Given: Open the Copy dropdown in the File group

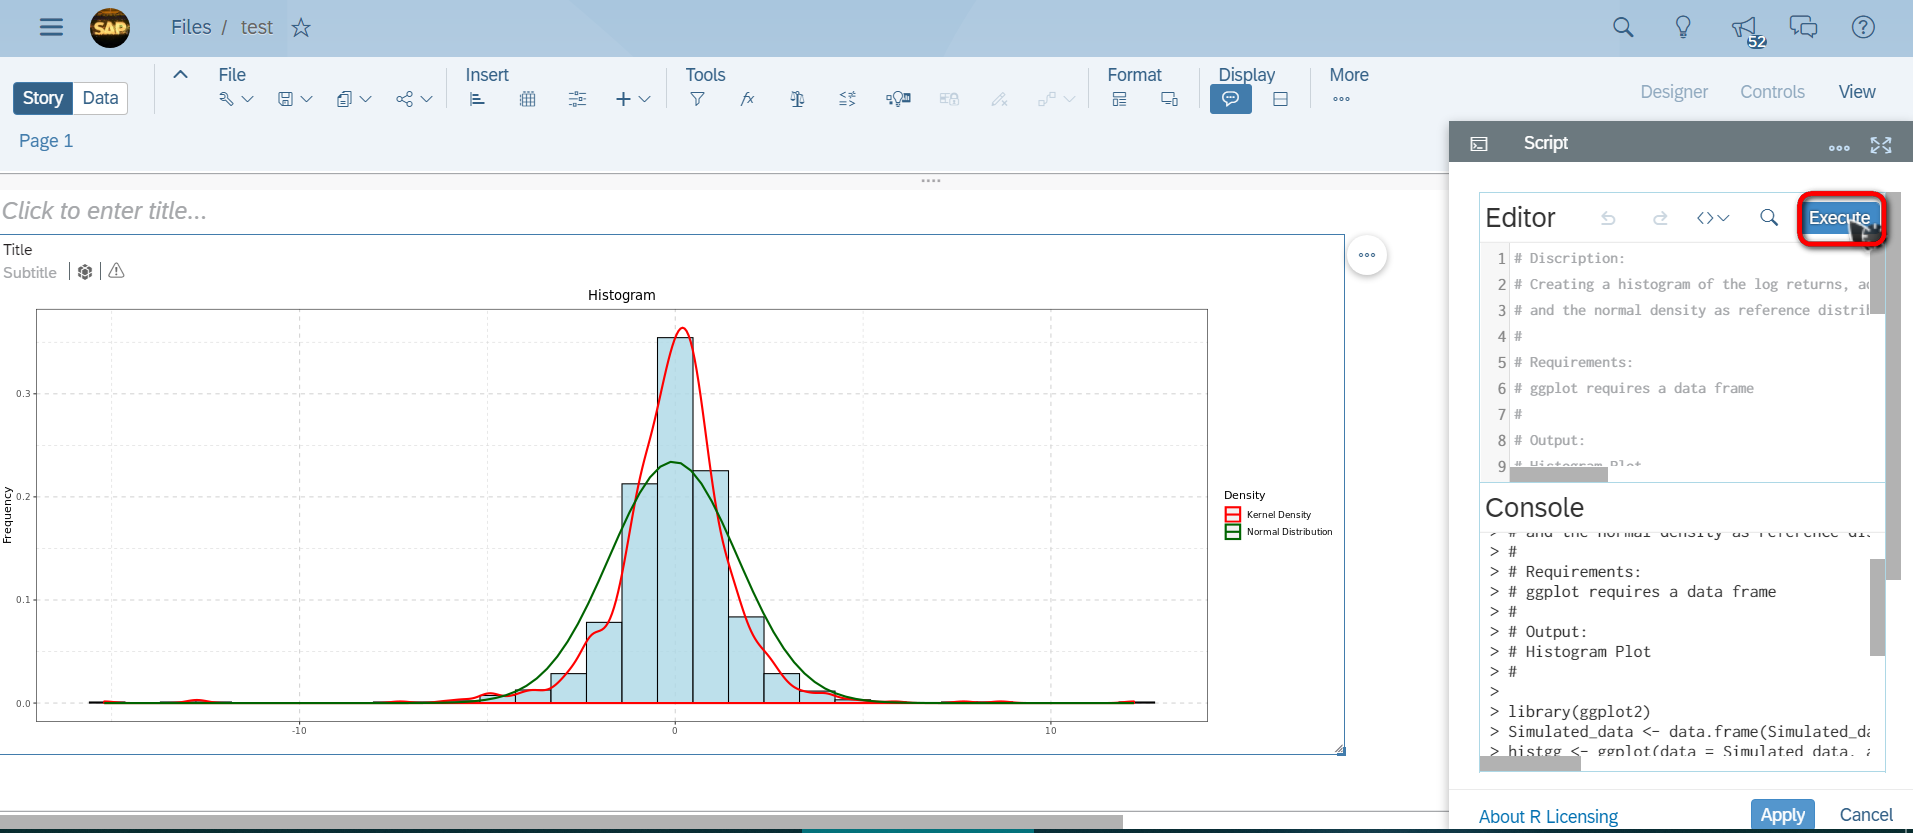Looking at the screenshot, I should click(x=354, y=99).
